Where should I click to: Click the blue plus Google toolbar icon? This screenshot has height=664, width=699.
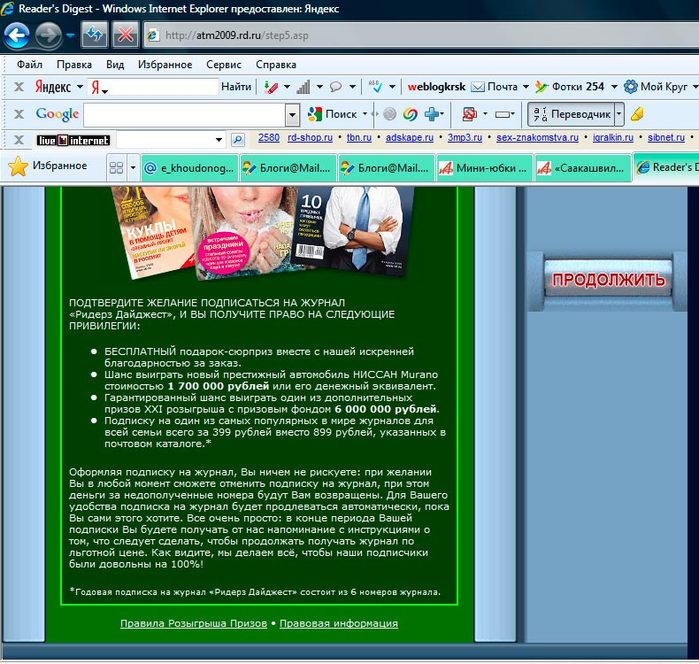(432, 114)
